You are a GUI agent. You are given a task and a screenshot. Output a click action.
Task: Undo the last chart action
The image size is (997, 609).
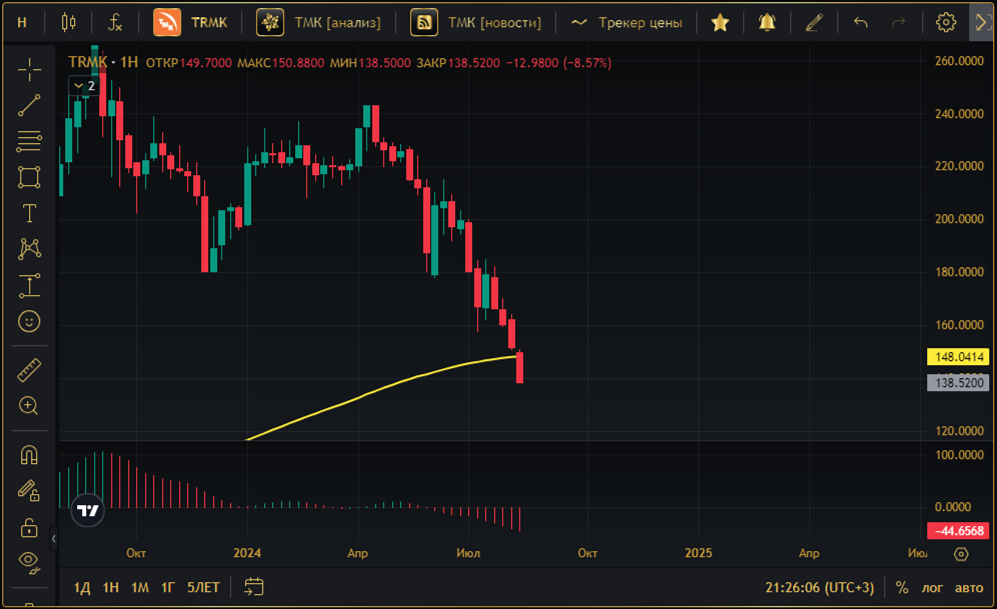[861, 23]
